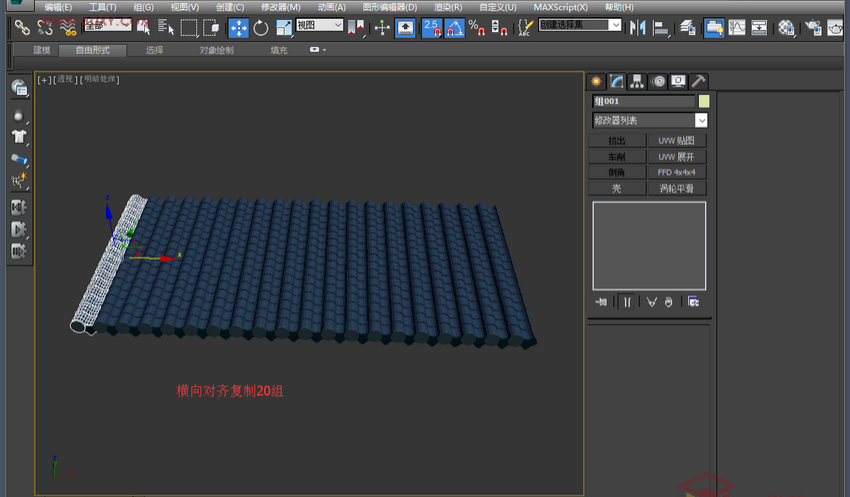Screen dimensions: 850x497
Task: Open the Motion command panel tab
Action: 658,81
